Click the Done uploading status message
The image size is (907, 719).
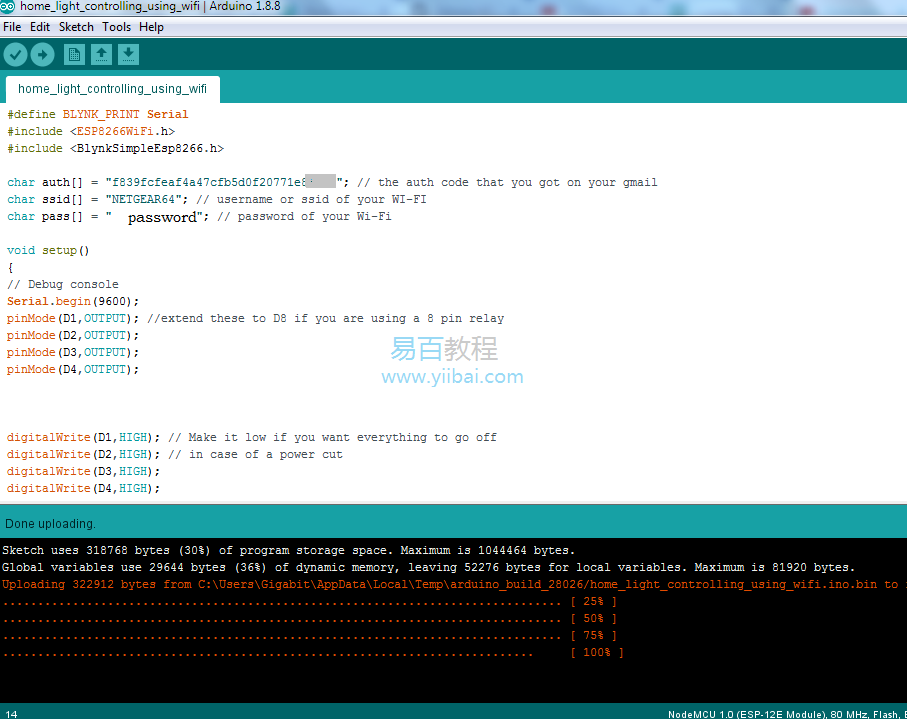[50, 524]
